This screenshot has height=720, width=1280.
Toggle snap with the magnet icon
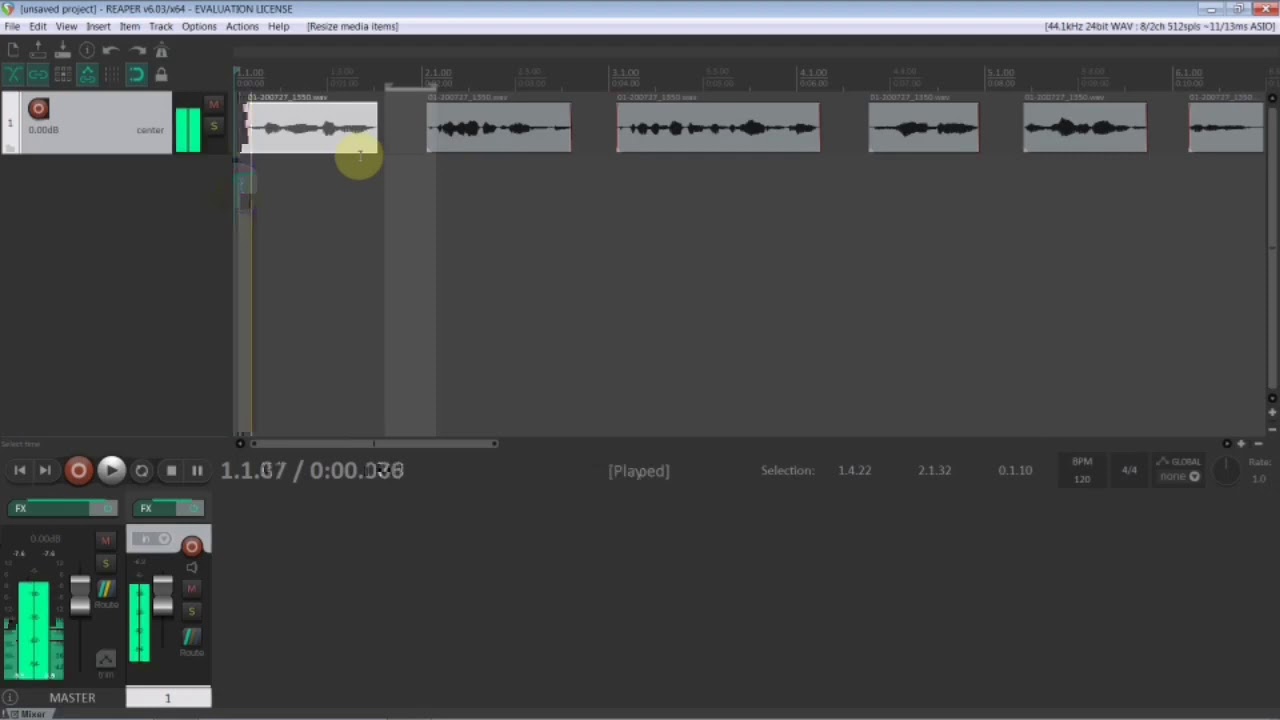click(137, 75)
